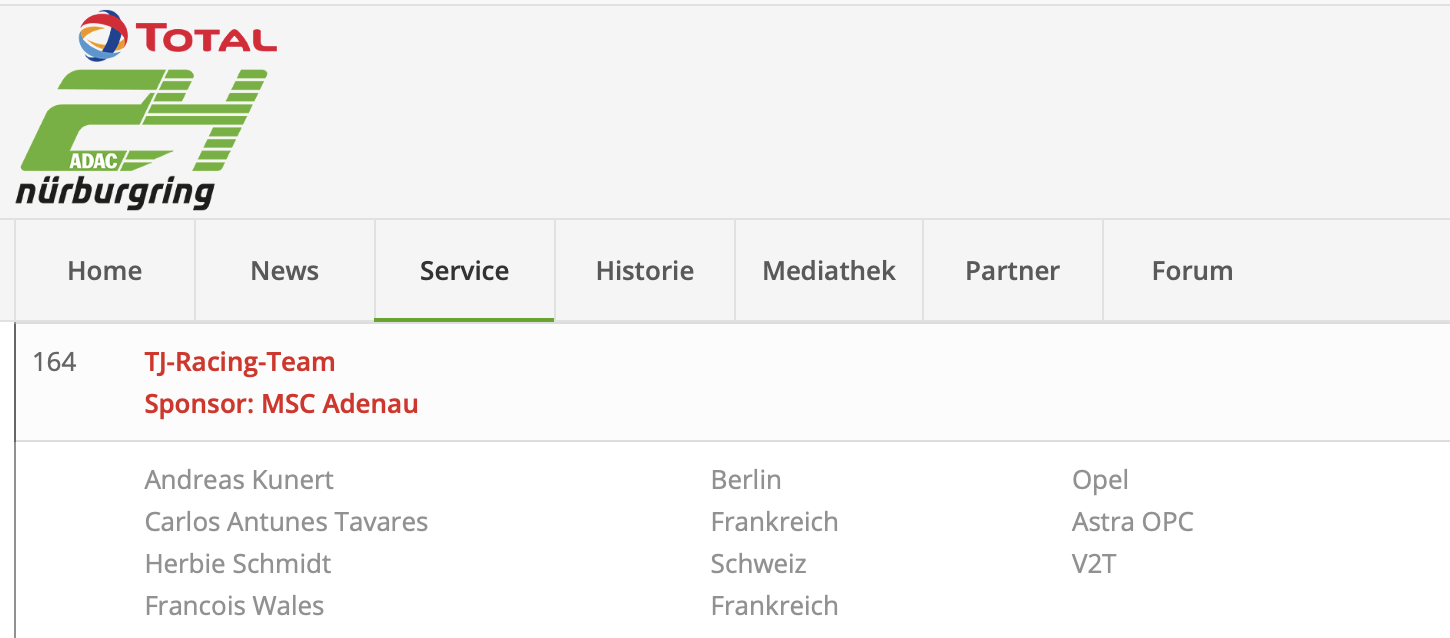Click start number 164
1450x638 pixels.
[54, 362]
